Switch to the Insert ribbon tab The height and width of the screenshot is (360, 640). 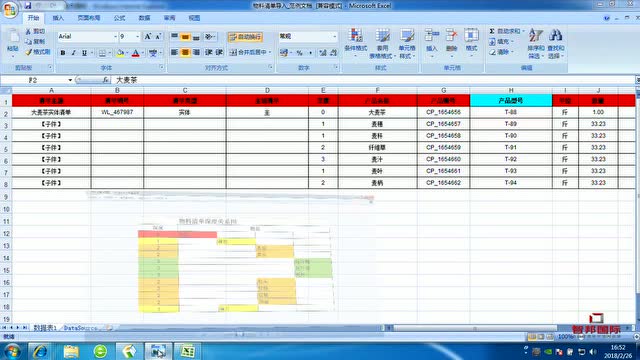pyautogui.click(x=58, y=18)
